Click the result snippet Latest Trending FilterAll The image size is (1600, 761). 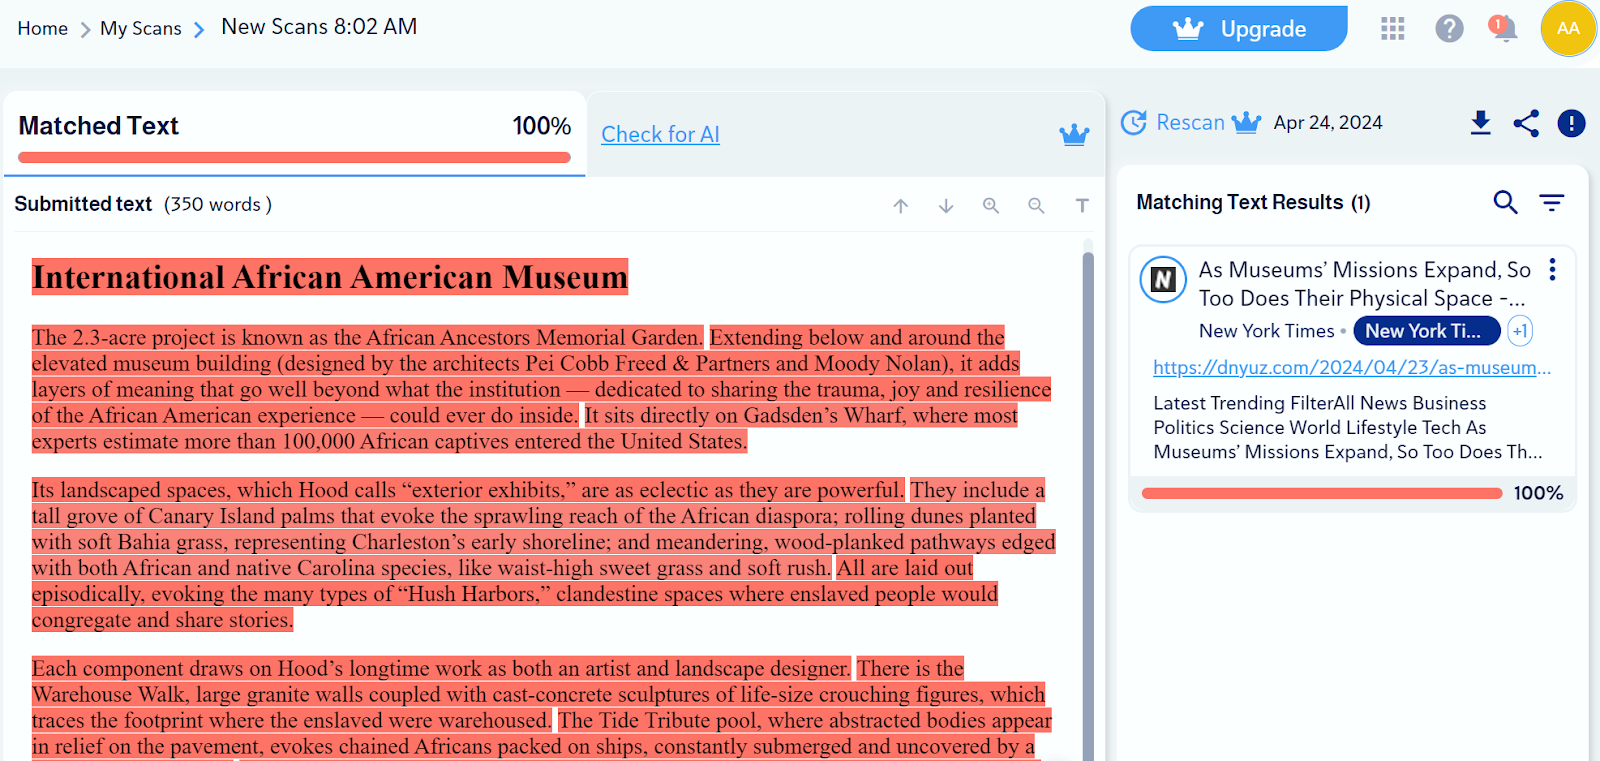pyautogui.click(x=1348, y=427)
